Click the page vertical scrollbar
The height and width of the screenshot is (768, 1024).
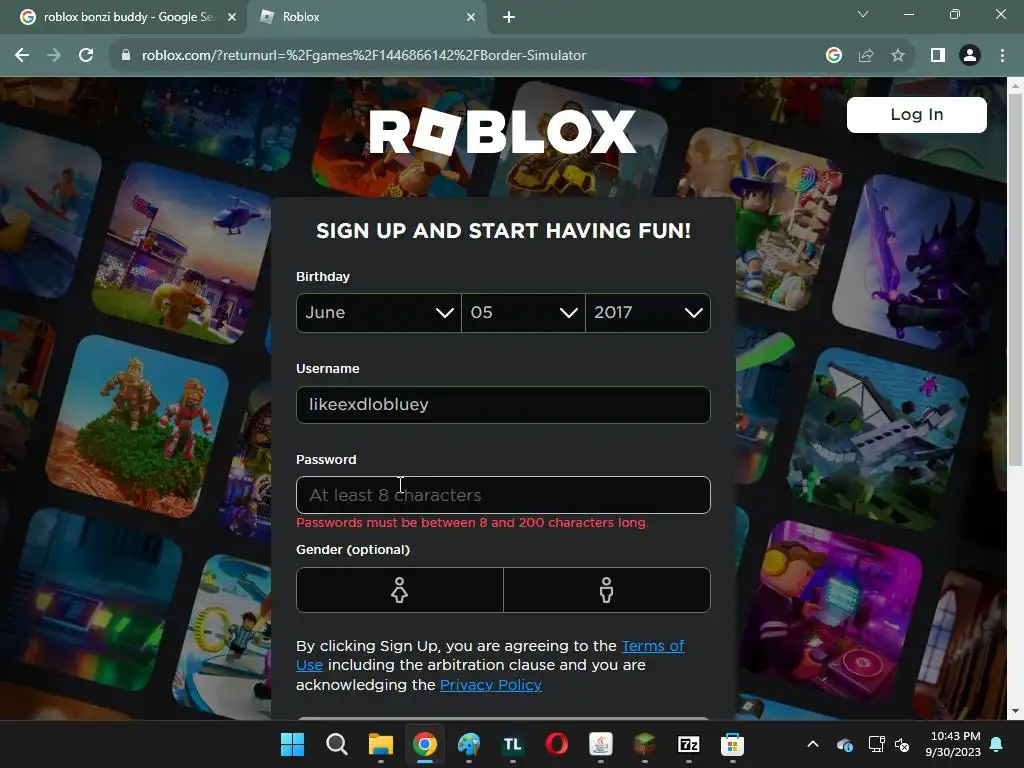pos(1015,280)
